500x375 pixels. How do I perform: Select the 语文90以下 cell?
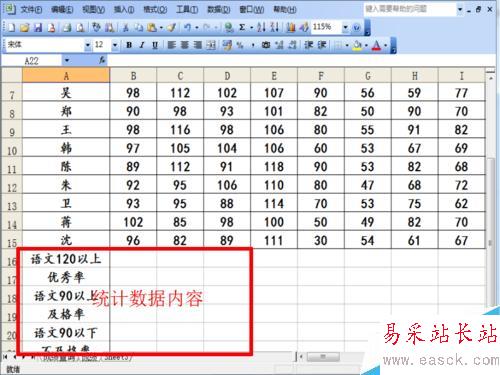coord(66,332)
